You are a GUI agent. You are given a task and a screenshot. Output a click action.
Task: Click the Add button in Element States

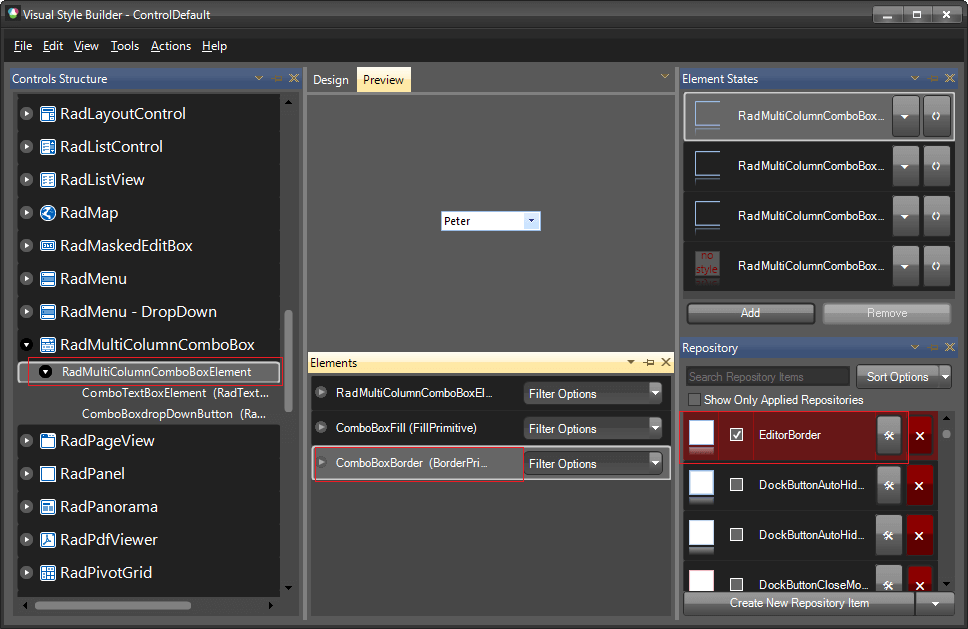tap(751, 313)
